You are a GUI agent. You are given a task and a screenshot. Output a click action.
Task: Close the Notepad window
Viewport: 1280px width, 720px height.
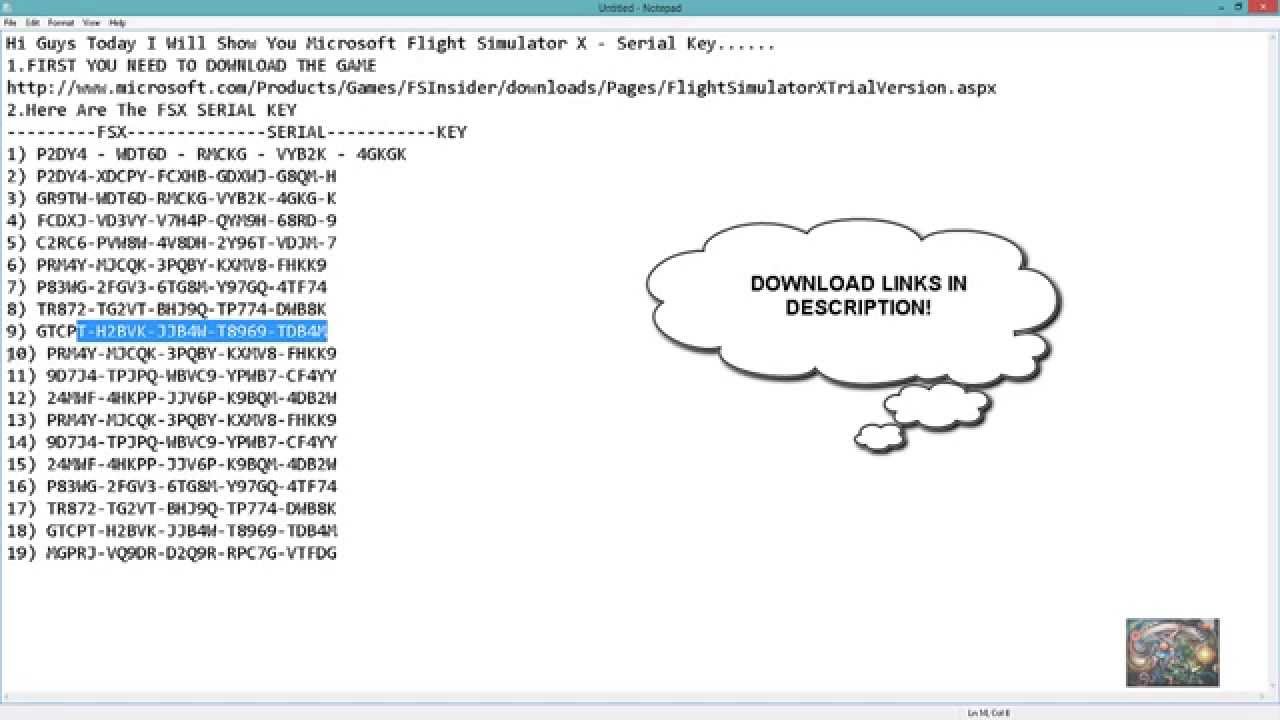tap(1263, 7)
